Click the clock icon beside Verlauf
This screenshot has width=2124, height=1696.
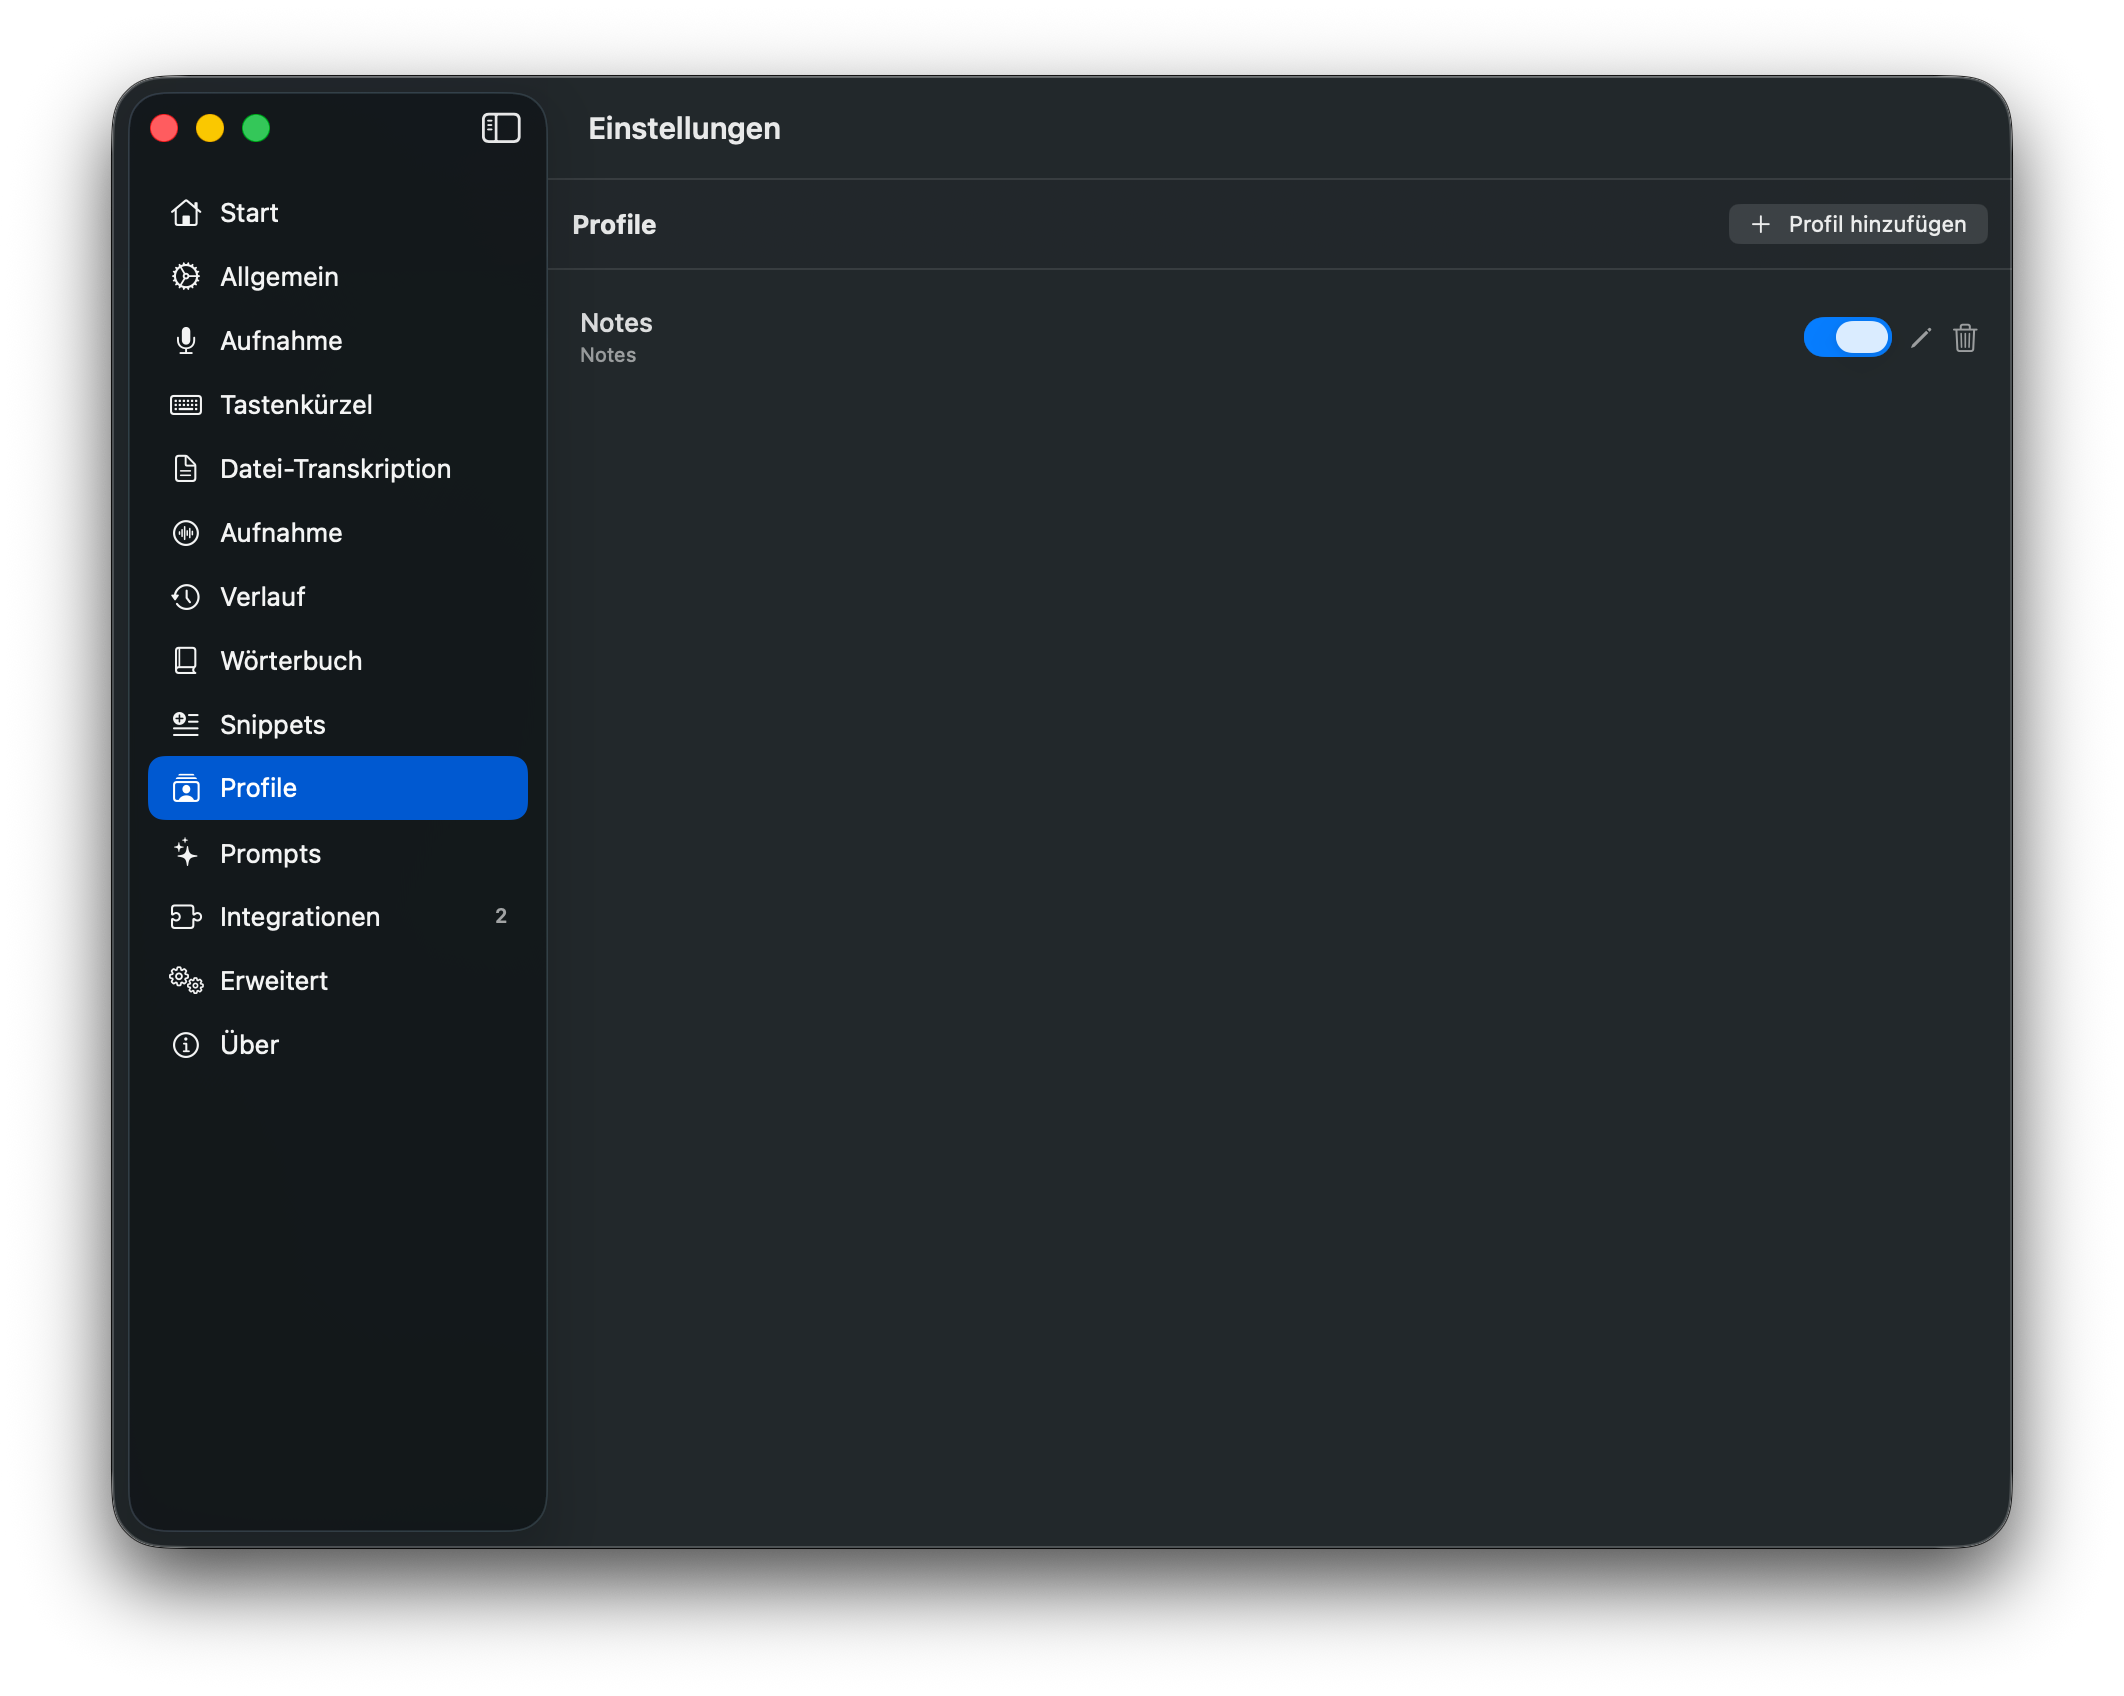point(186,597)
